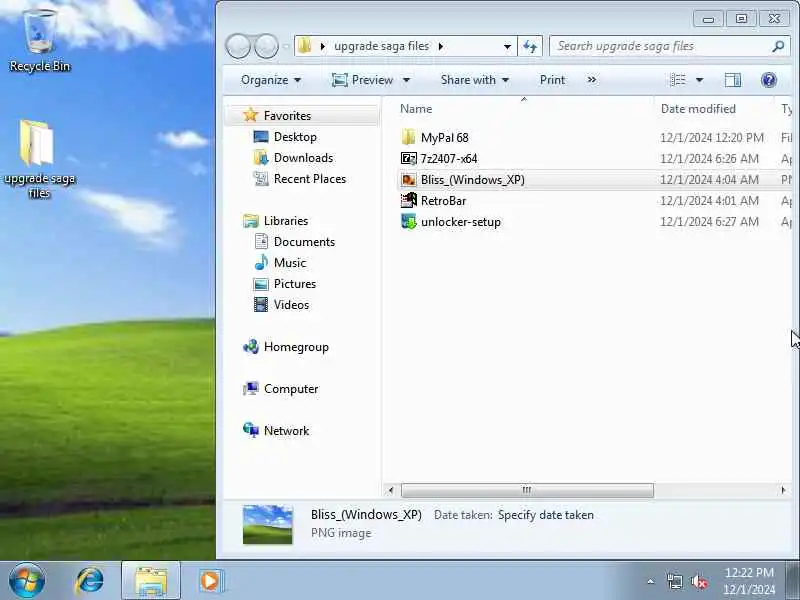Click Print in the toolbar
This screenshot has height=600, width=800.
click(x=552, y=80)
